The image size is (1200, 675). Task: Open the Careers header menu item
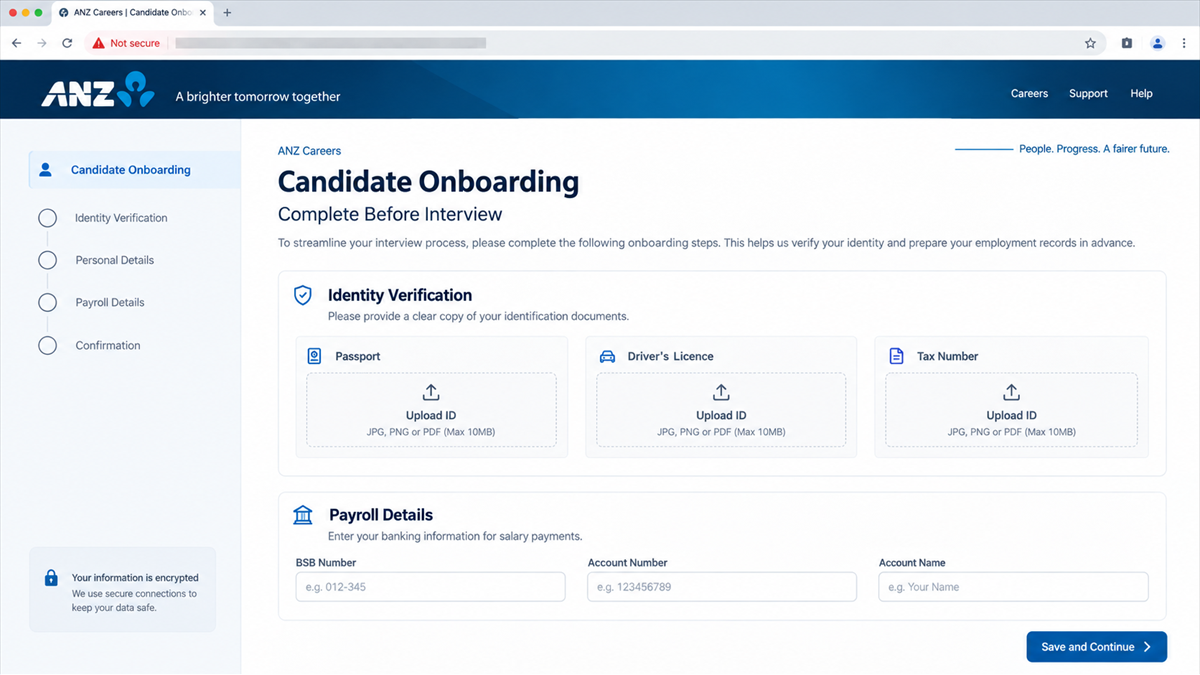pos(1029,93)
